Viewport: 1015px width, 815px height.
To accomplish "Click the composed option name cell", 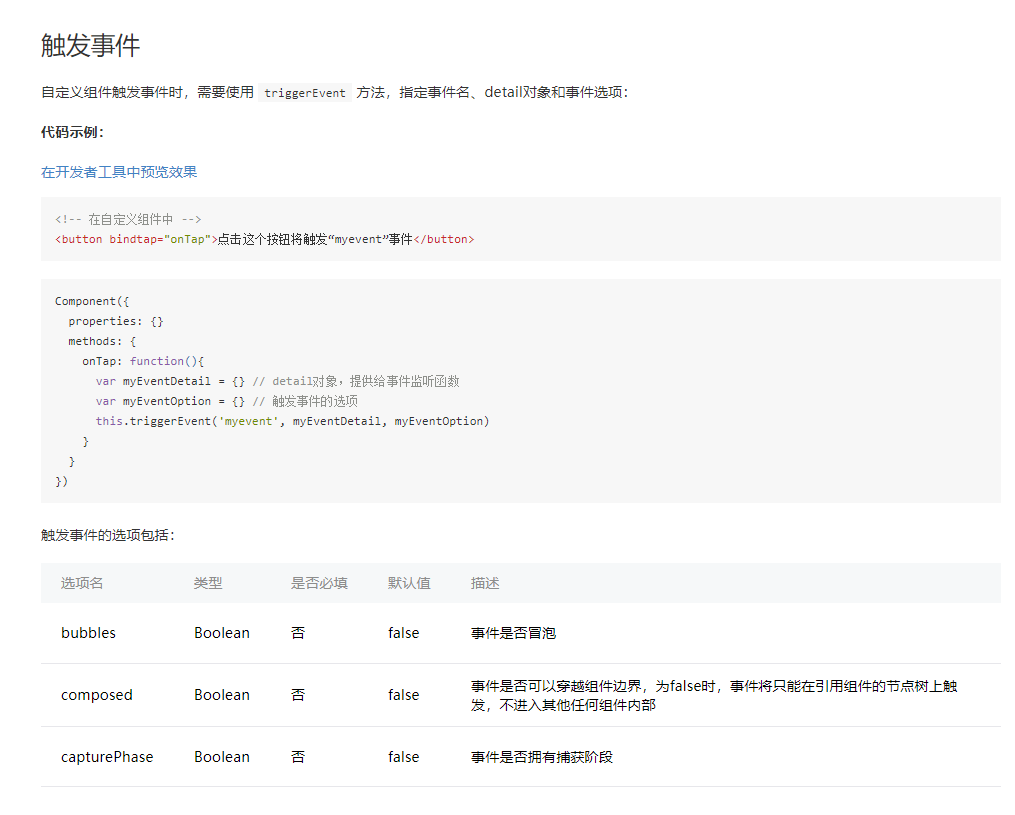I will click(97, 695).
